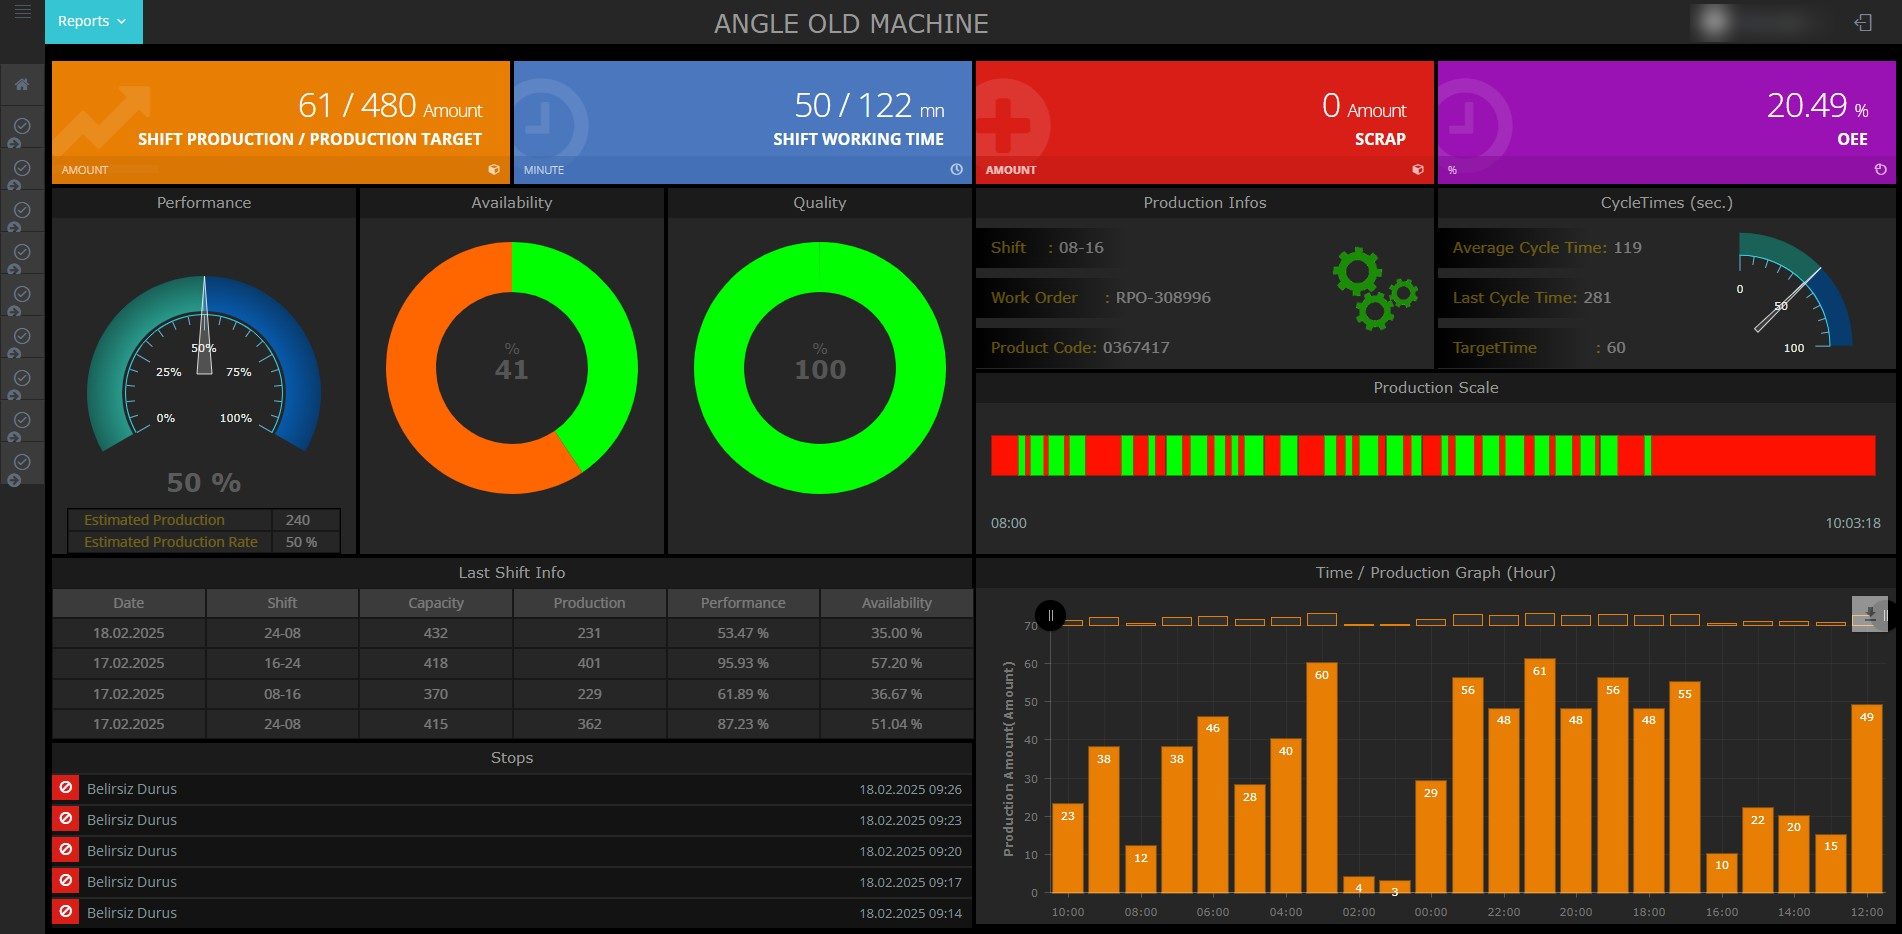The width and height of the screenshot is (1902, 934).
Task: Open the Shift Production / Production Target card
Action: [281, 122]
